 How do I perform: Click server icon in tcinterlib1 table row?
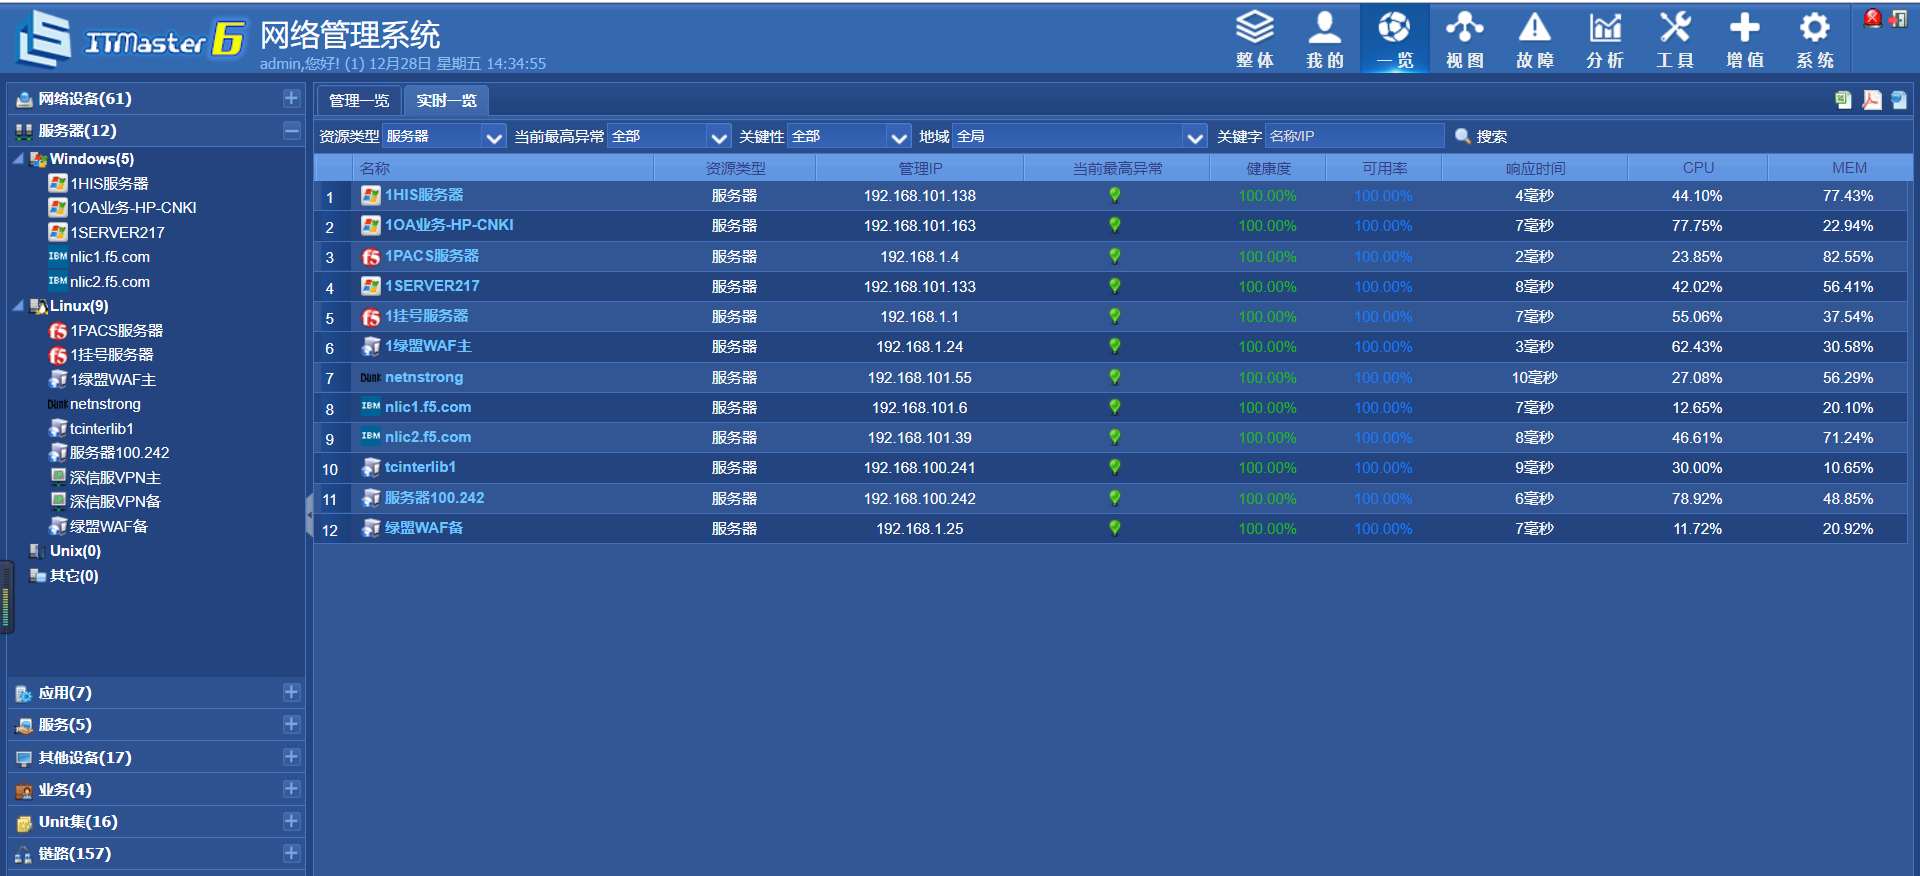(371, 467)
